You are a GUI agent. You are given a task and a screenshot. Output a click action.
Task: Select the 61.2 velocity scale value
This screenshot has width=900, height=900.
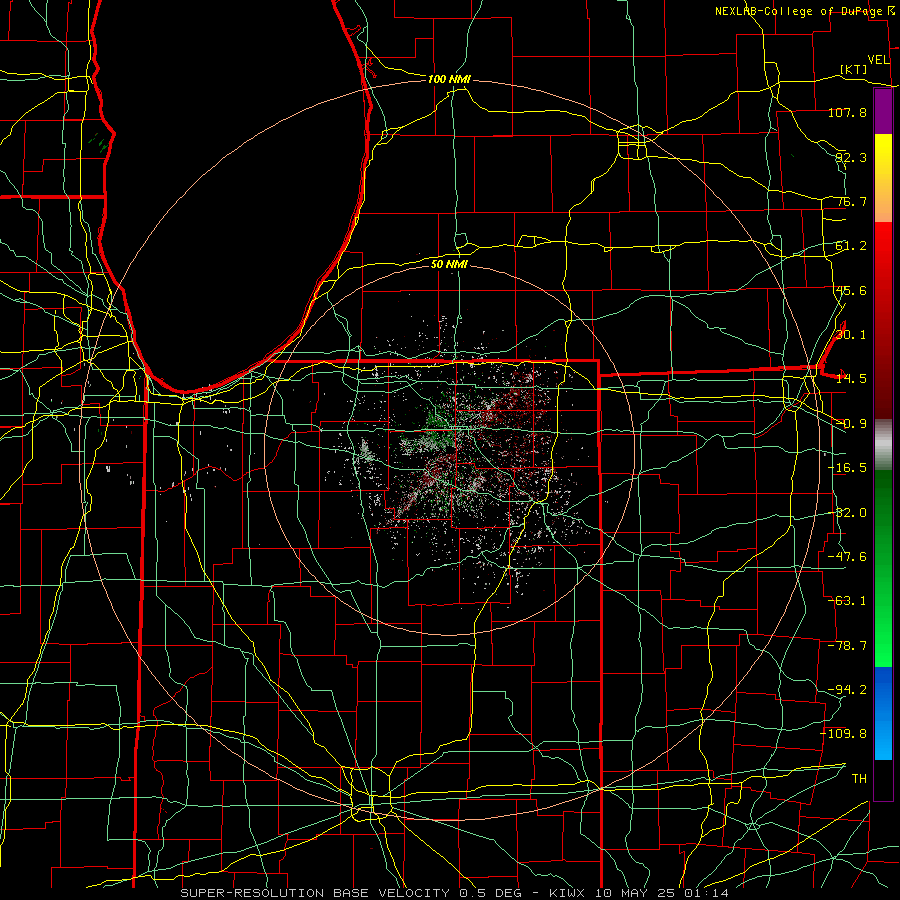click(x=851, y=246)
